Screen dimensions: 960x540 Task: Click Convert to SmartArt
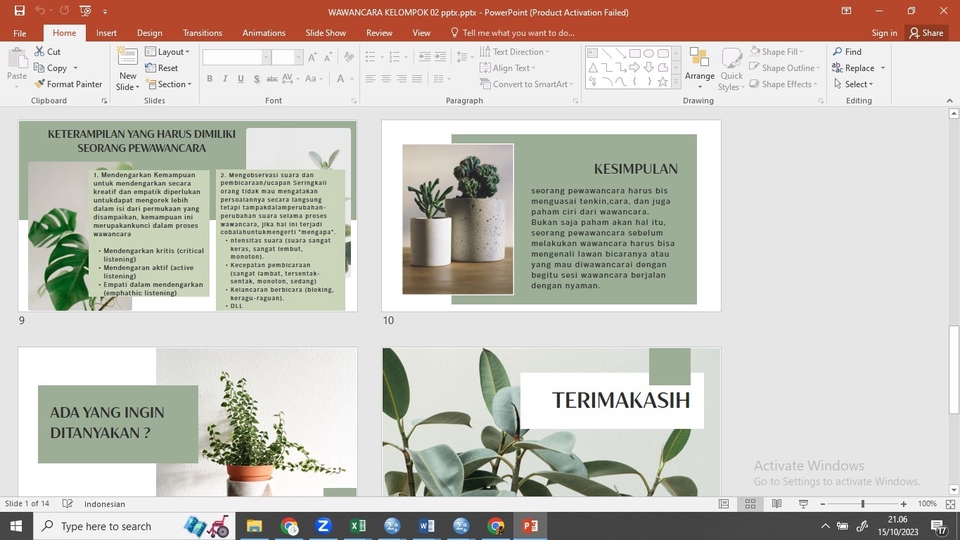point(527,84)
